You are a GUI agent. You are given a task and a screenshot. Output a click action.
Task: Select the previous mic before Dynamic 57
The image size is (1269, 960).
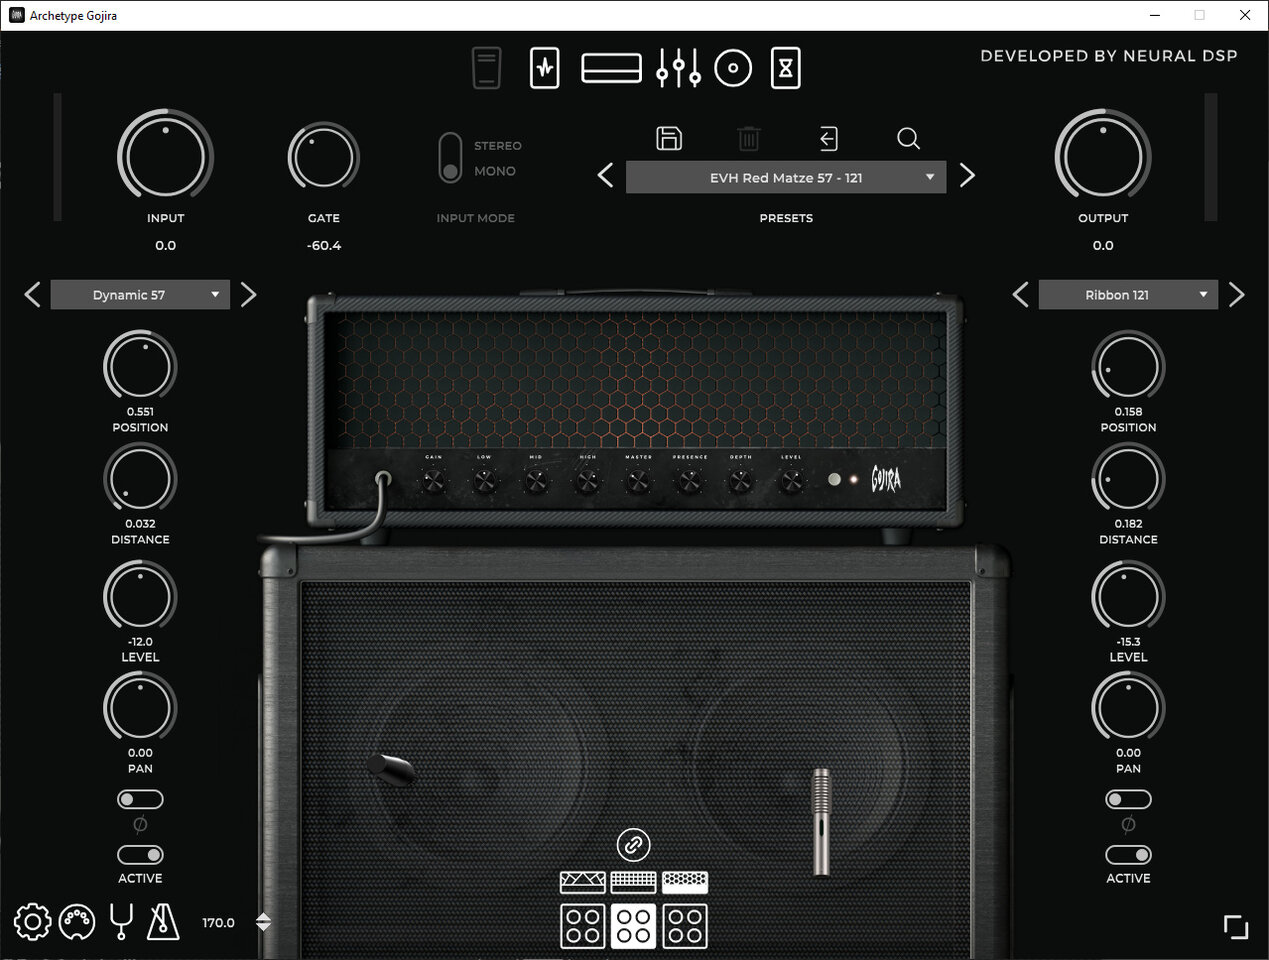point(32,295)
